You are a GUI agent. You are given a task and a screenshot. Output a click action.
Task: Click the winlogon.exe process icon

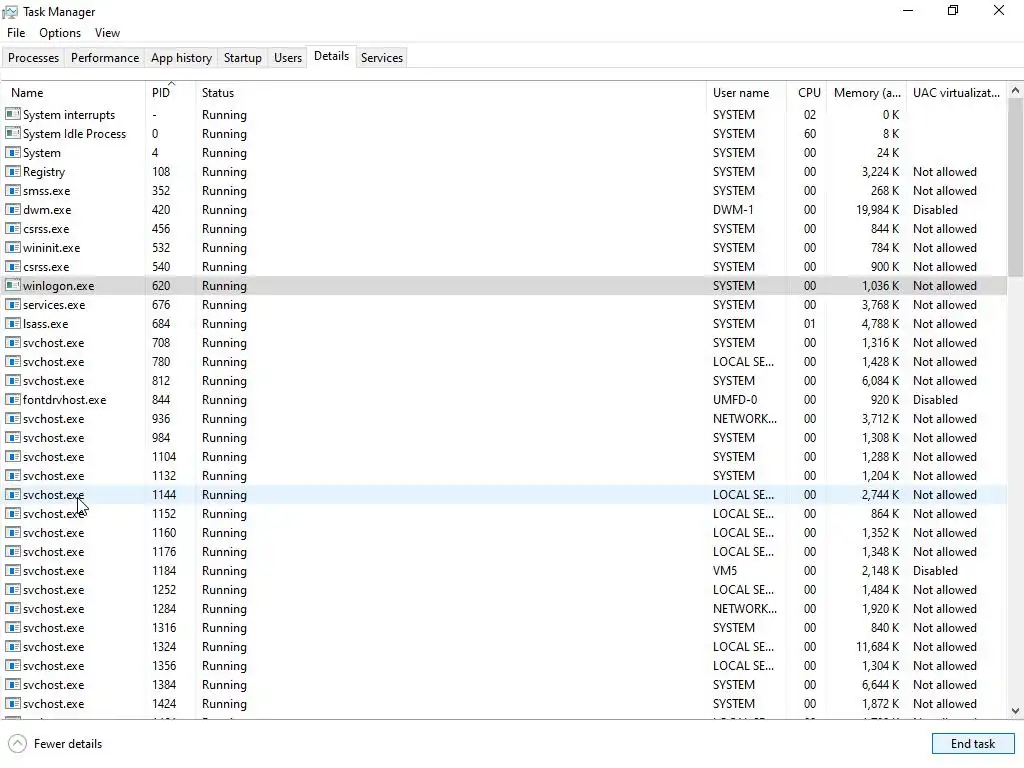(12, 285)
